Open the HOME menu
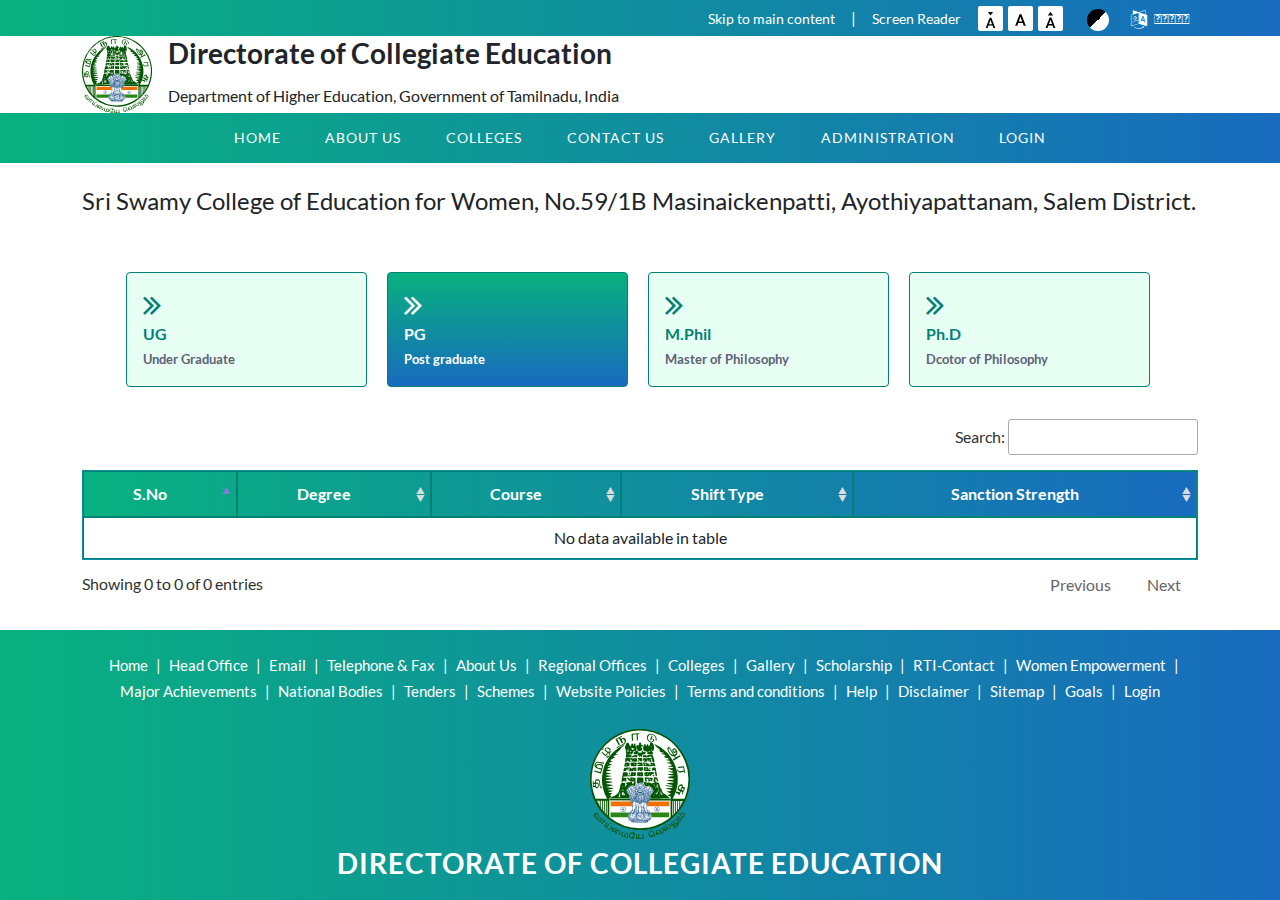The width and height of the screenshot is (1280, 900). point(257,138)
